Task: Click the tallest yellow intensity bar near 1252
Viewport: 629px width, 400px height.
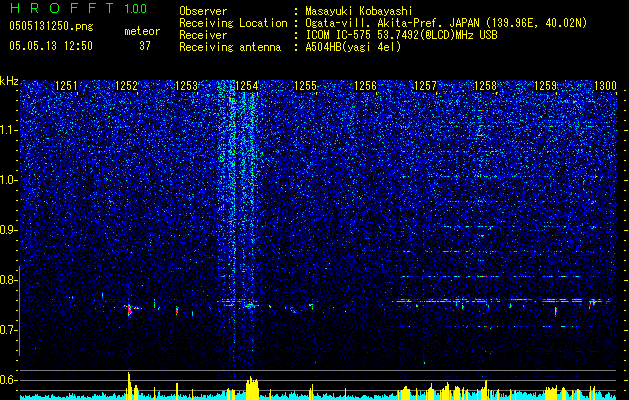Action: (x=129, y=386)
